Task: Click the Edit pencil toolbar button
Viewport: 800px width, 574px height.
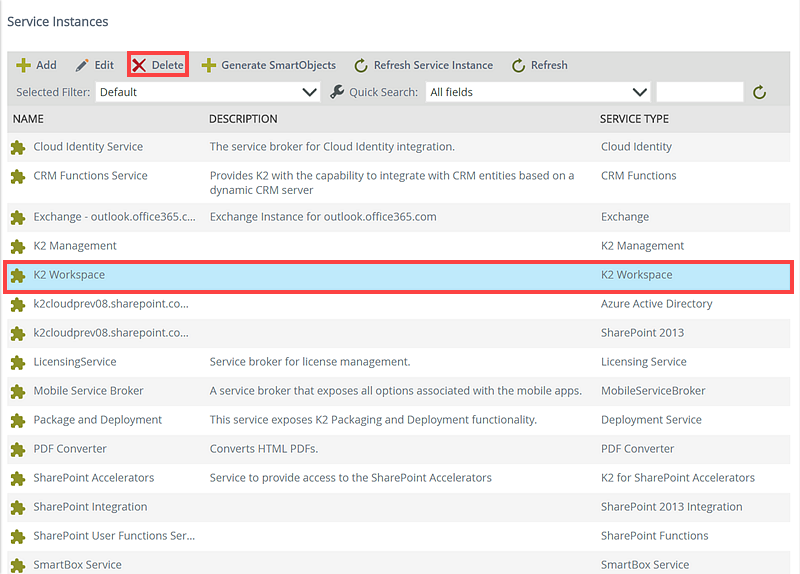Action: [x=95, y=65]
